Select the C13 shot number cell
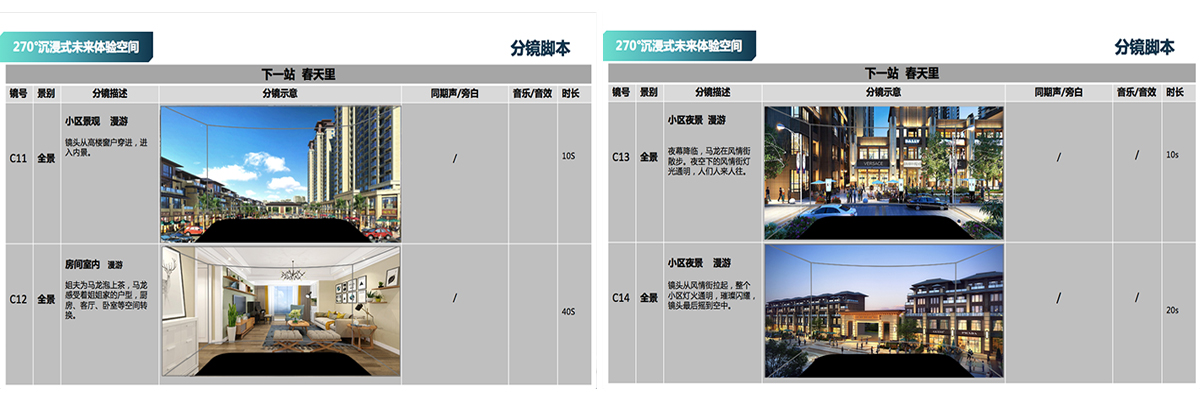 click(x=621, y=157)
